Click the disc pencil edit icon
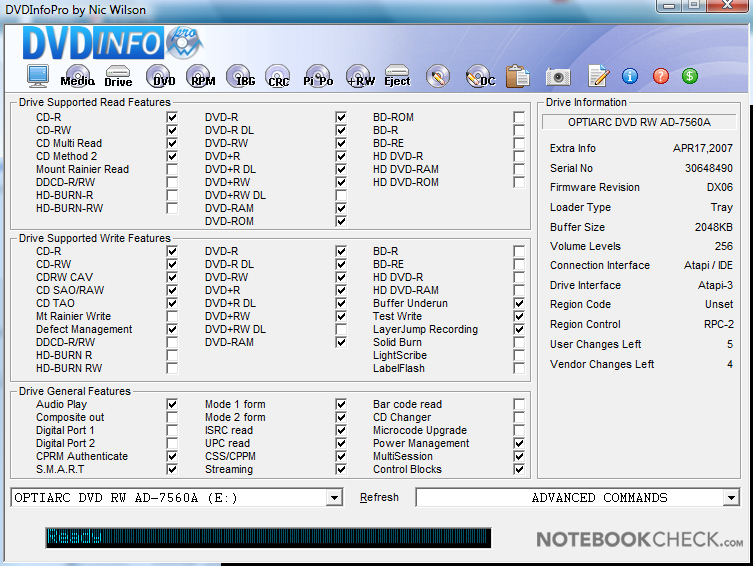Image resolution: width=753 pixels, height=566 pixels. (437, 76)
